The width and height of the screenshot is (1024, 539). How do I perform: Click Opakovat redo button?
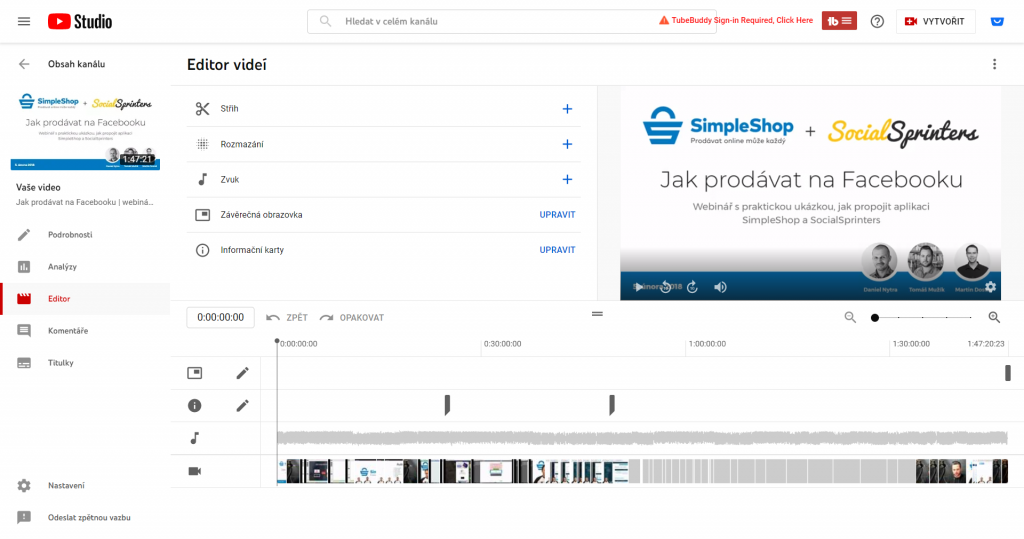pyautogui.click(x=351, y=318)
